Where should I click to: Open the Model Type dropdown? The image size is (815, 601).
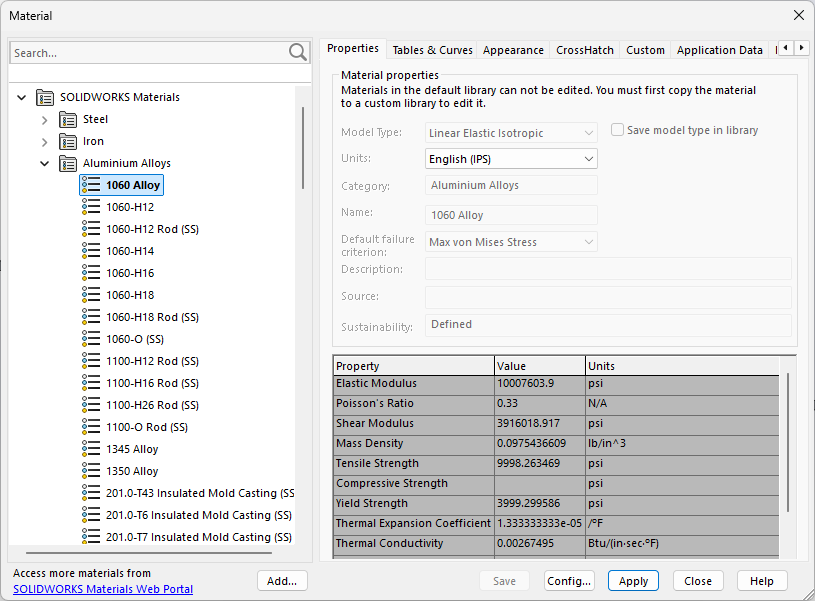[x=511, y=133]
